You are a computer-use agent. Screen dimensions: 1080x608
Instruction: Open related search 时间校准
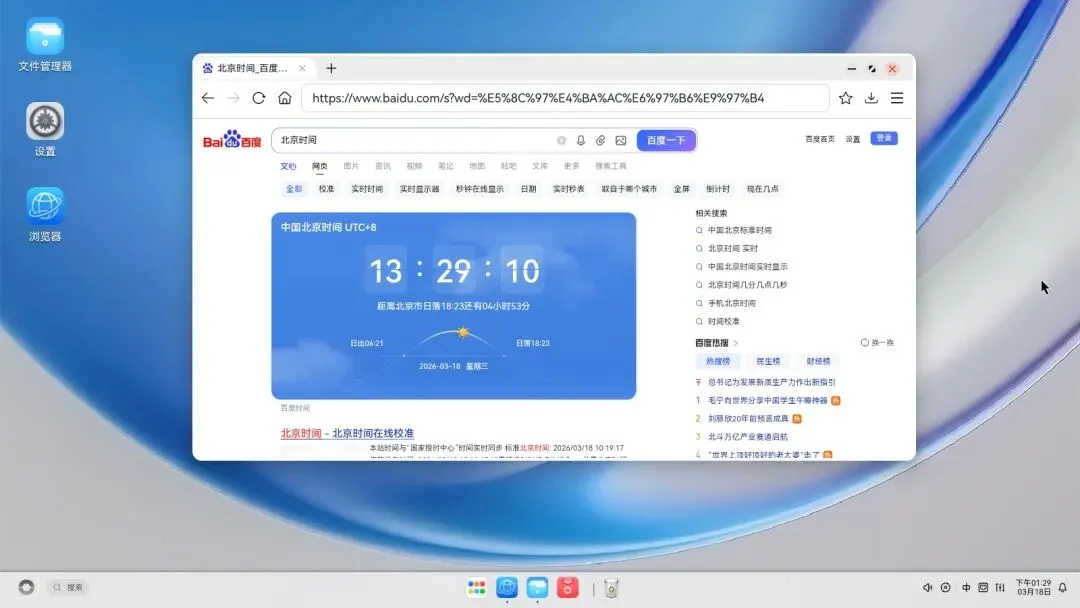tap(724, 322)
